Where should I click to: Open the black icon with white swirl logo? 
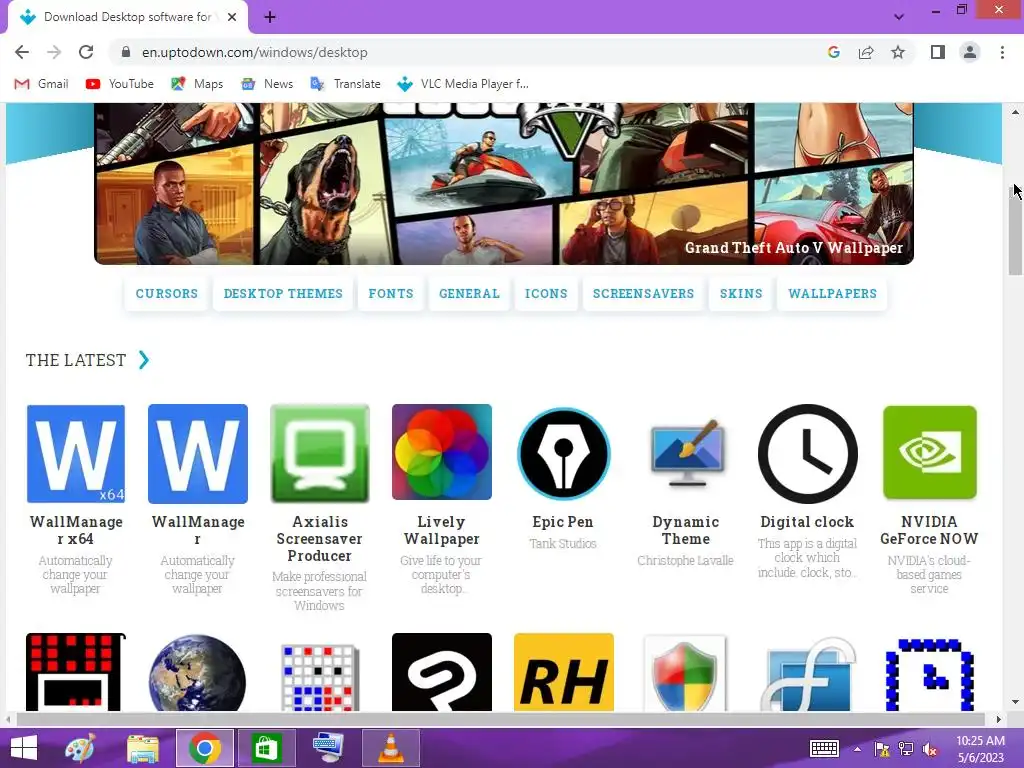442,672
